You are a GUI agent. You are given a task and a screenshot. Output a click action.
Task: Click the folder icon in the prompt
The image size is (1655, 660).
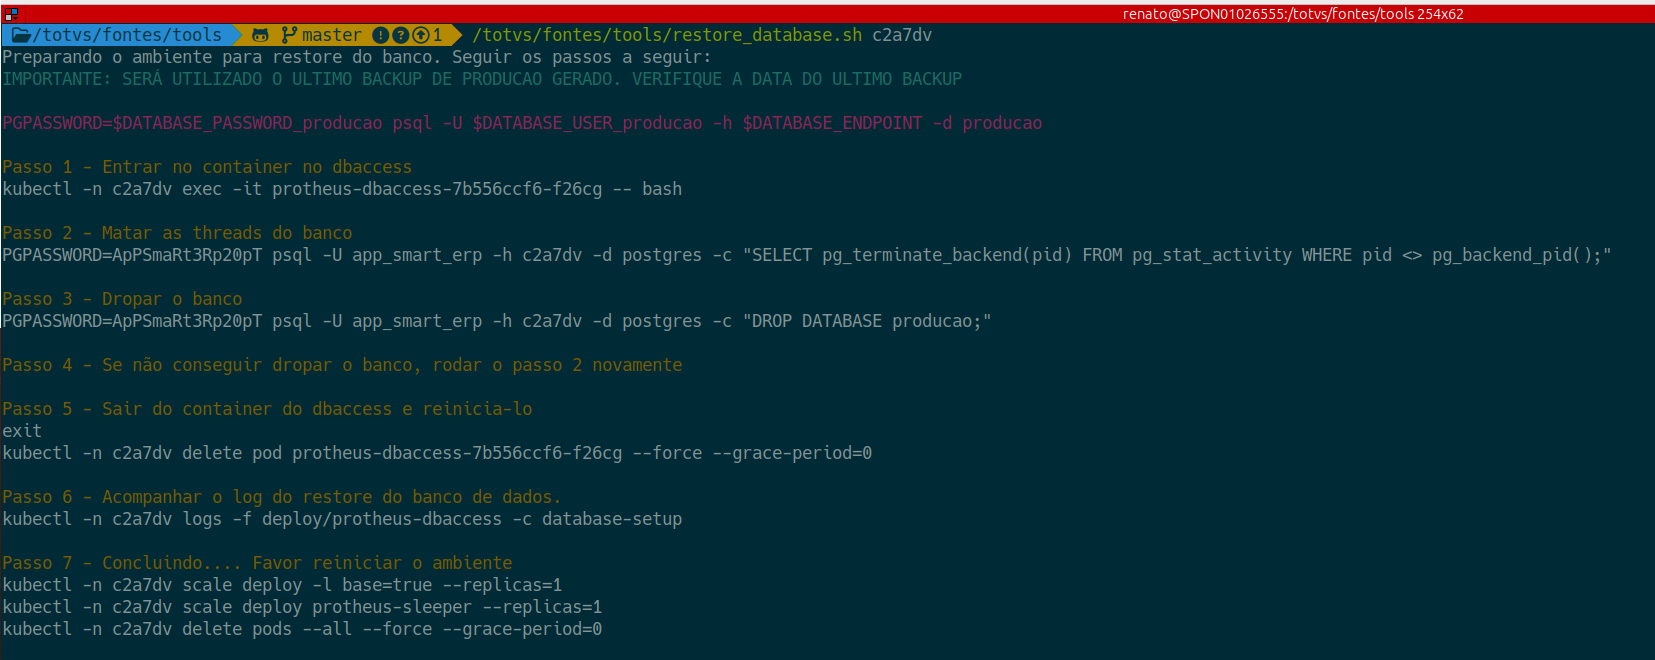pyautogui.click(x=21, y=35)
